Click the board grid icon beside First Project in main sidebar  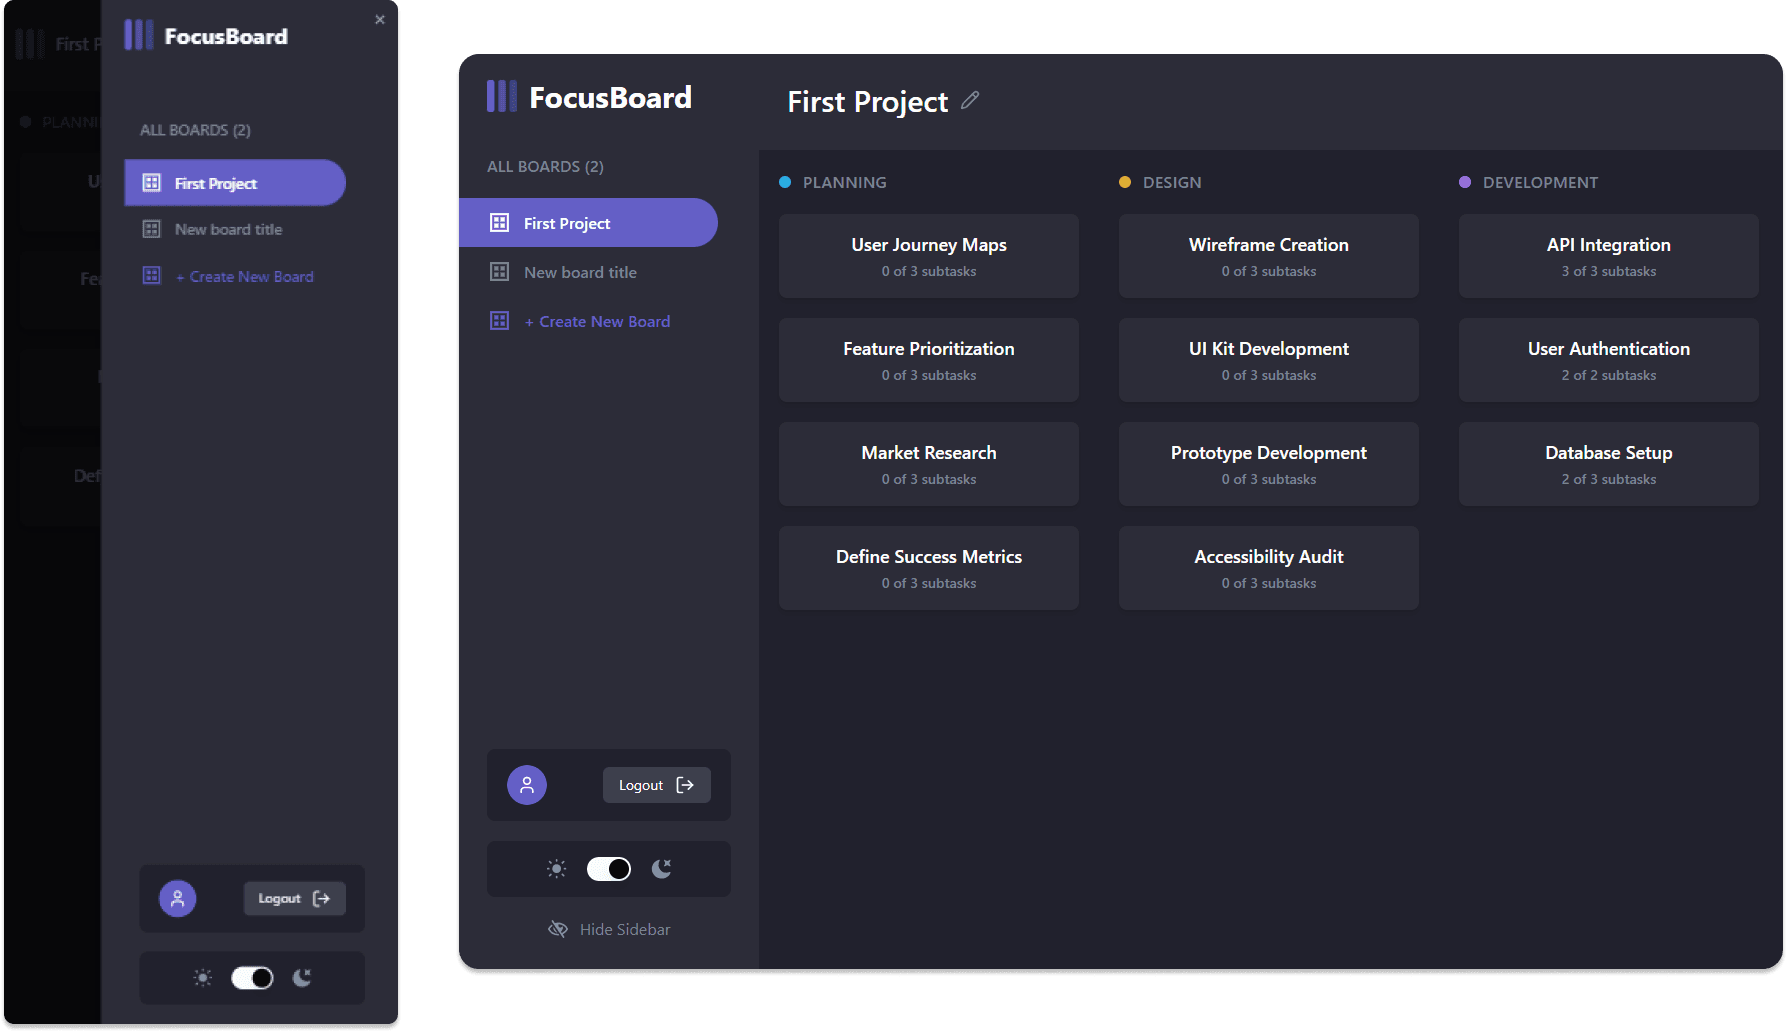499,223
